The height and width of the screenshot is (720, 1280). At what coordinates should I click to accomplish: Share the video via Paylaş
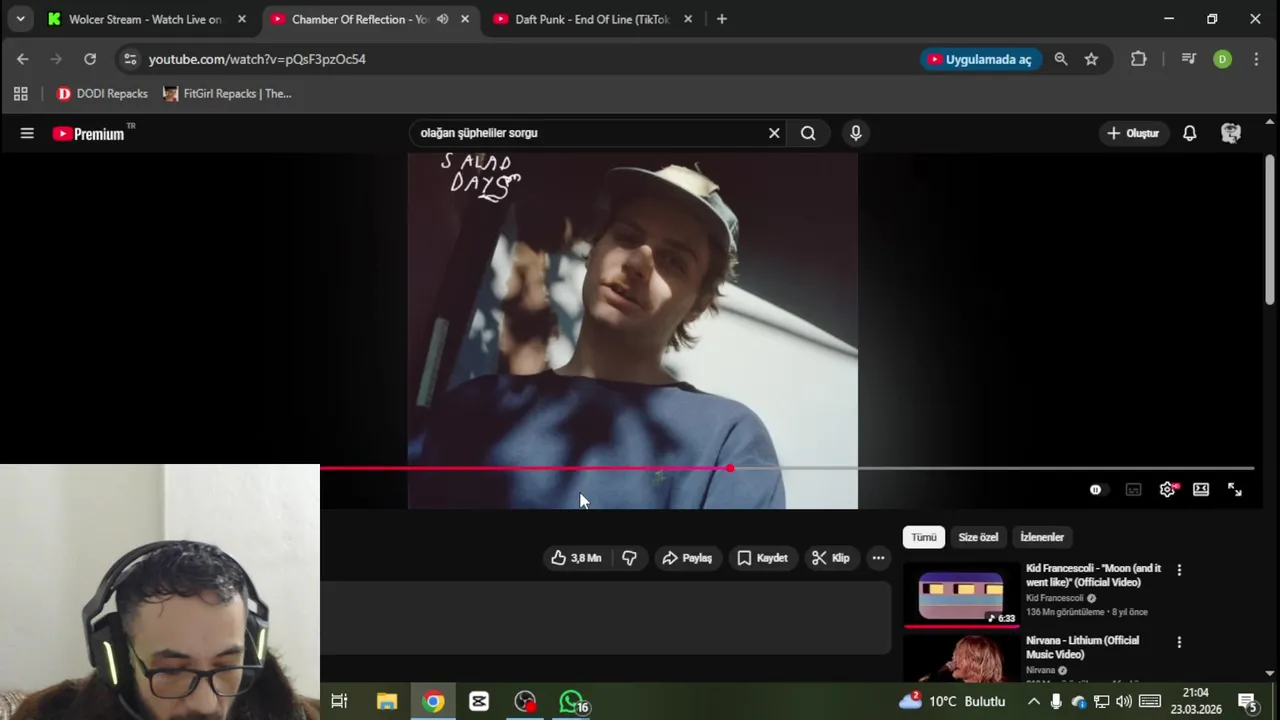pos(687,558)
